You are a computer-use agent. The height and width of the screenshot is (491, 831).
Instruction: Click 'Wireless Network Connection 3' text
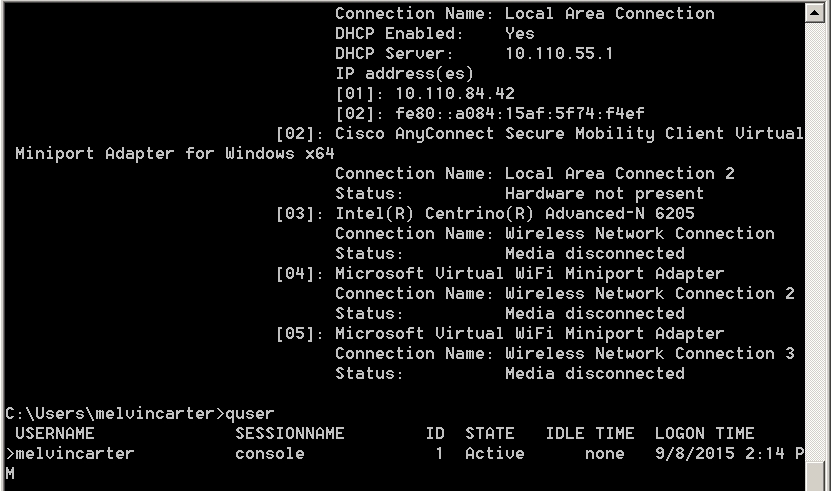(650, 353)
